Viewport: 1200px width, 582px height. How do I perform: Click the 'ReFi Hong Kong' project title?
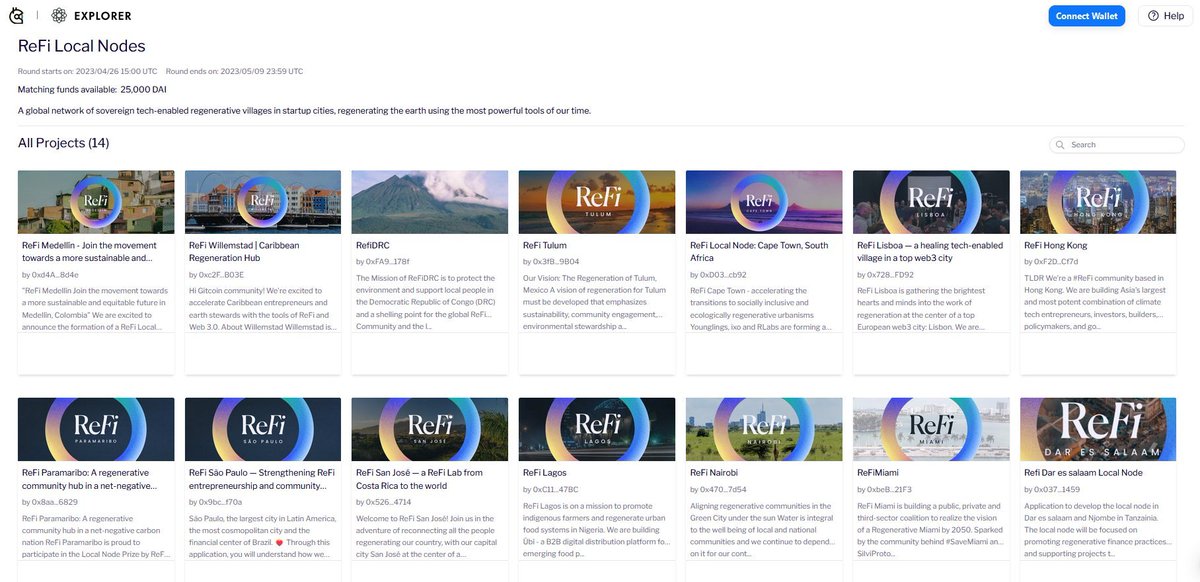(1056, 245)
